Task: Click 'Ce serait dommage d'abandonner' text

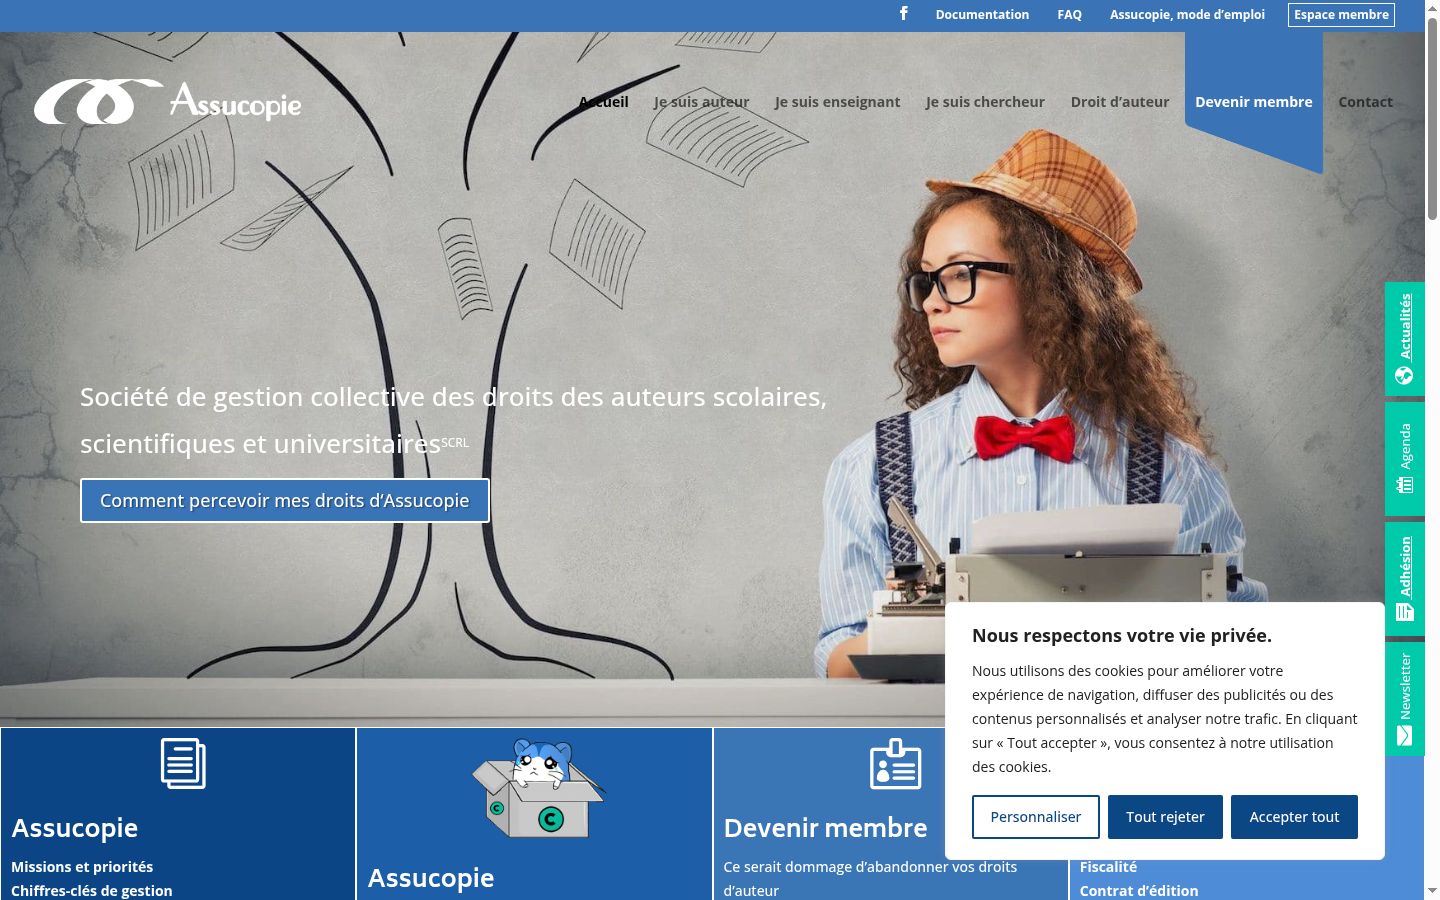Action: pyautogui.click(x=870, y=878)
